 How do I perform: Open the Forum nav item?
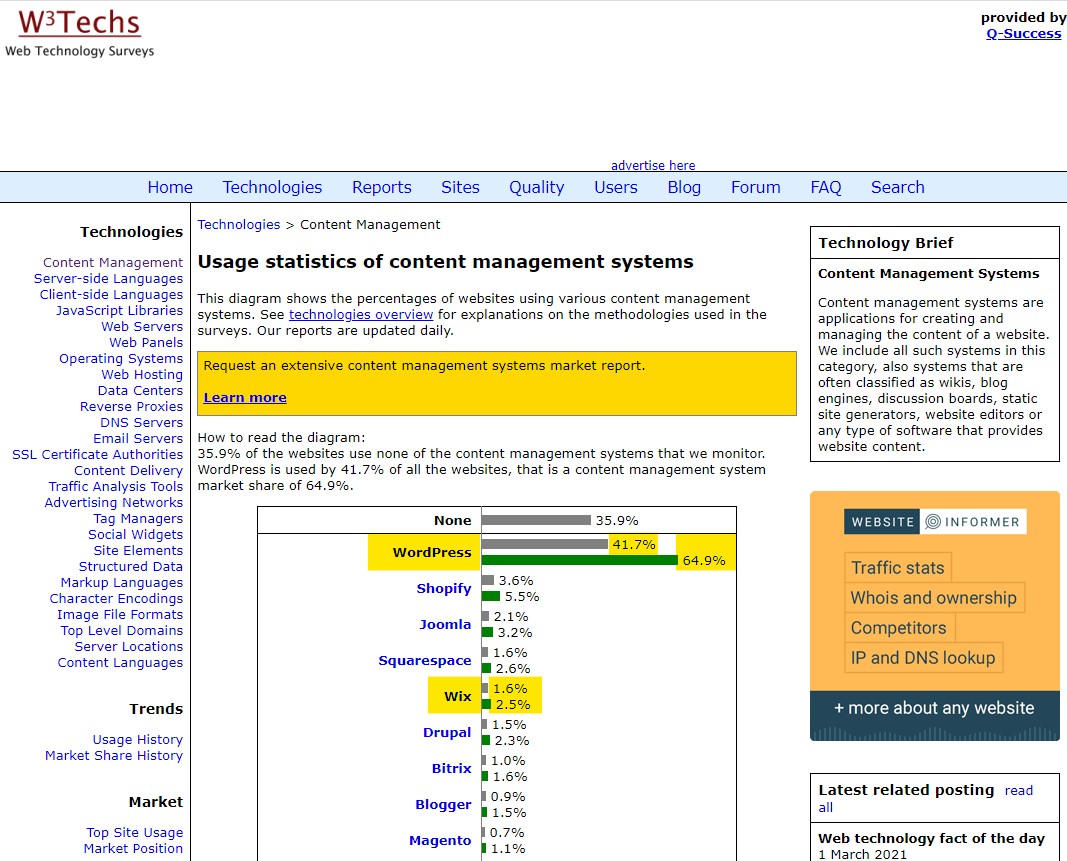755,187
